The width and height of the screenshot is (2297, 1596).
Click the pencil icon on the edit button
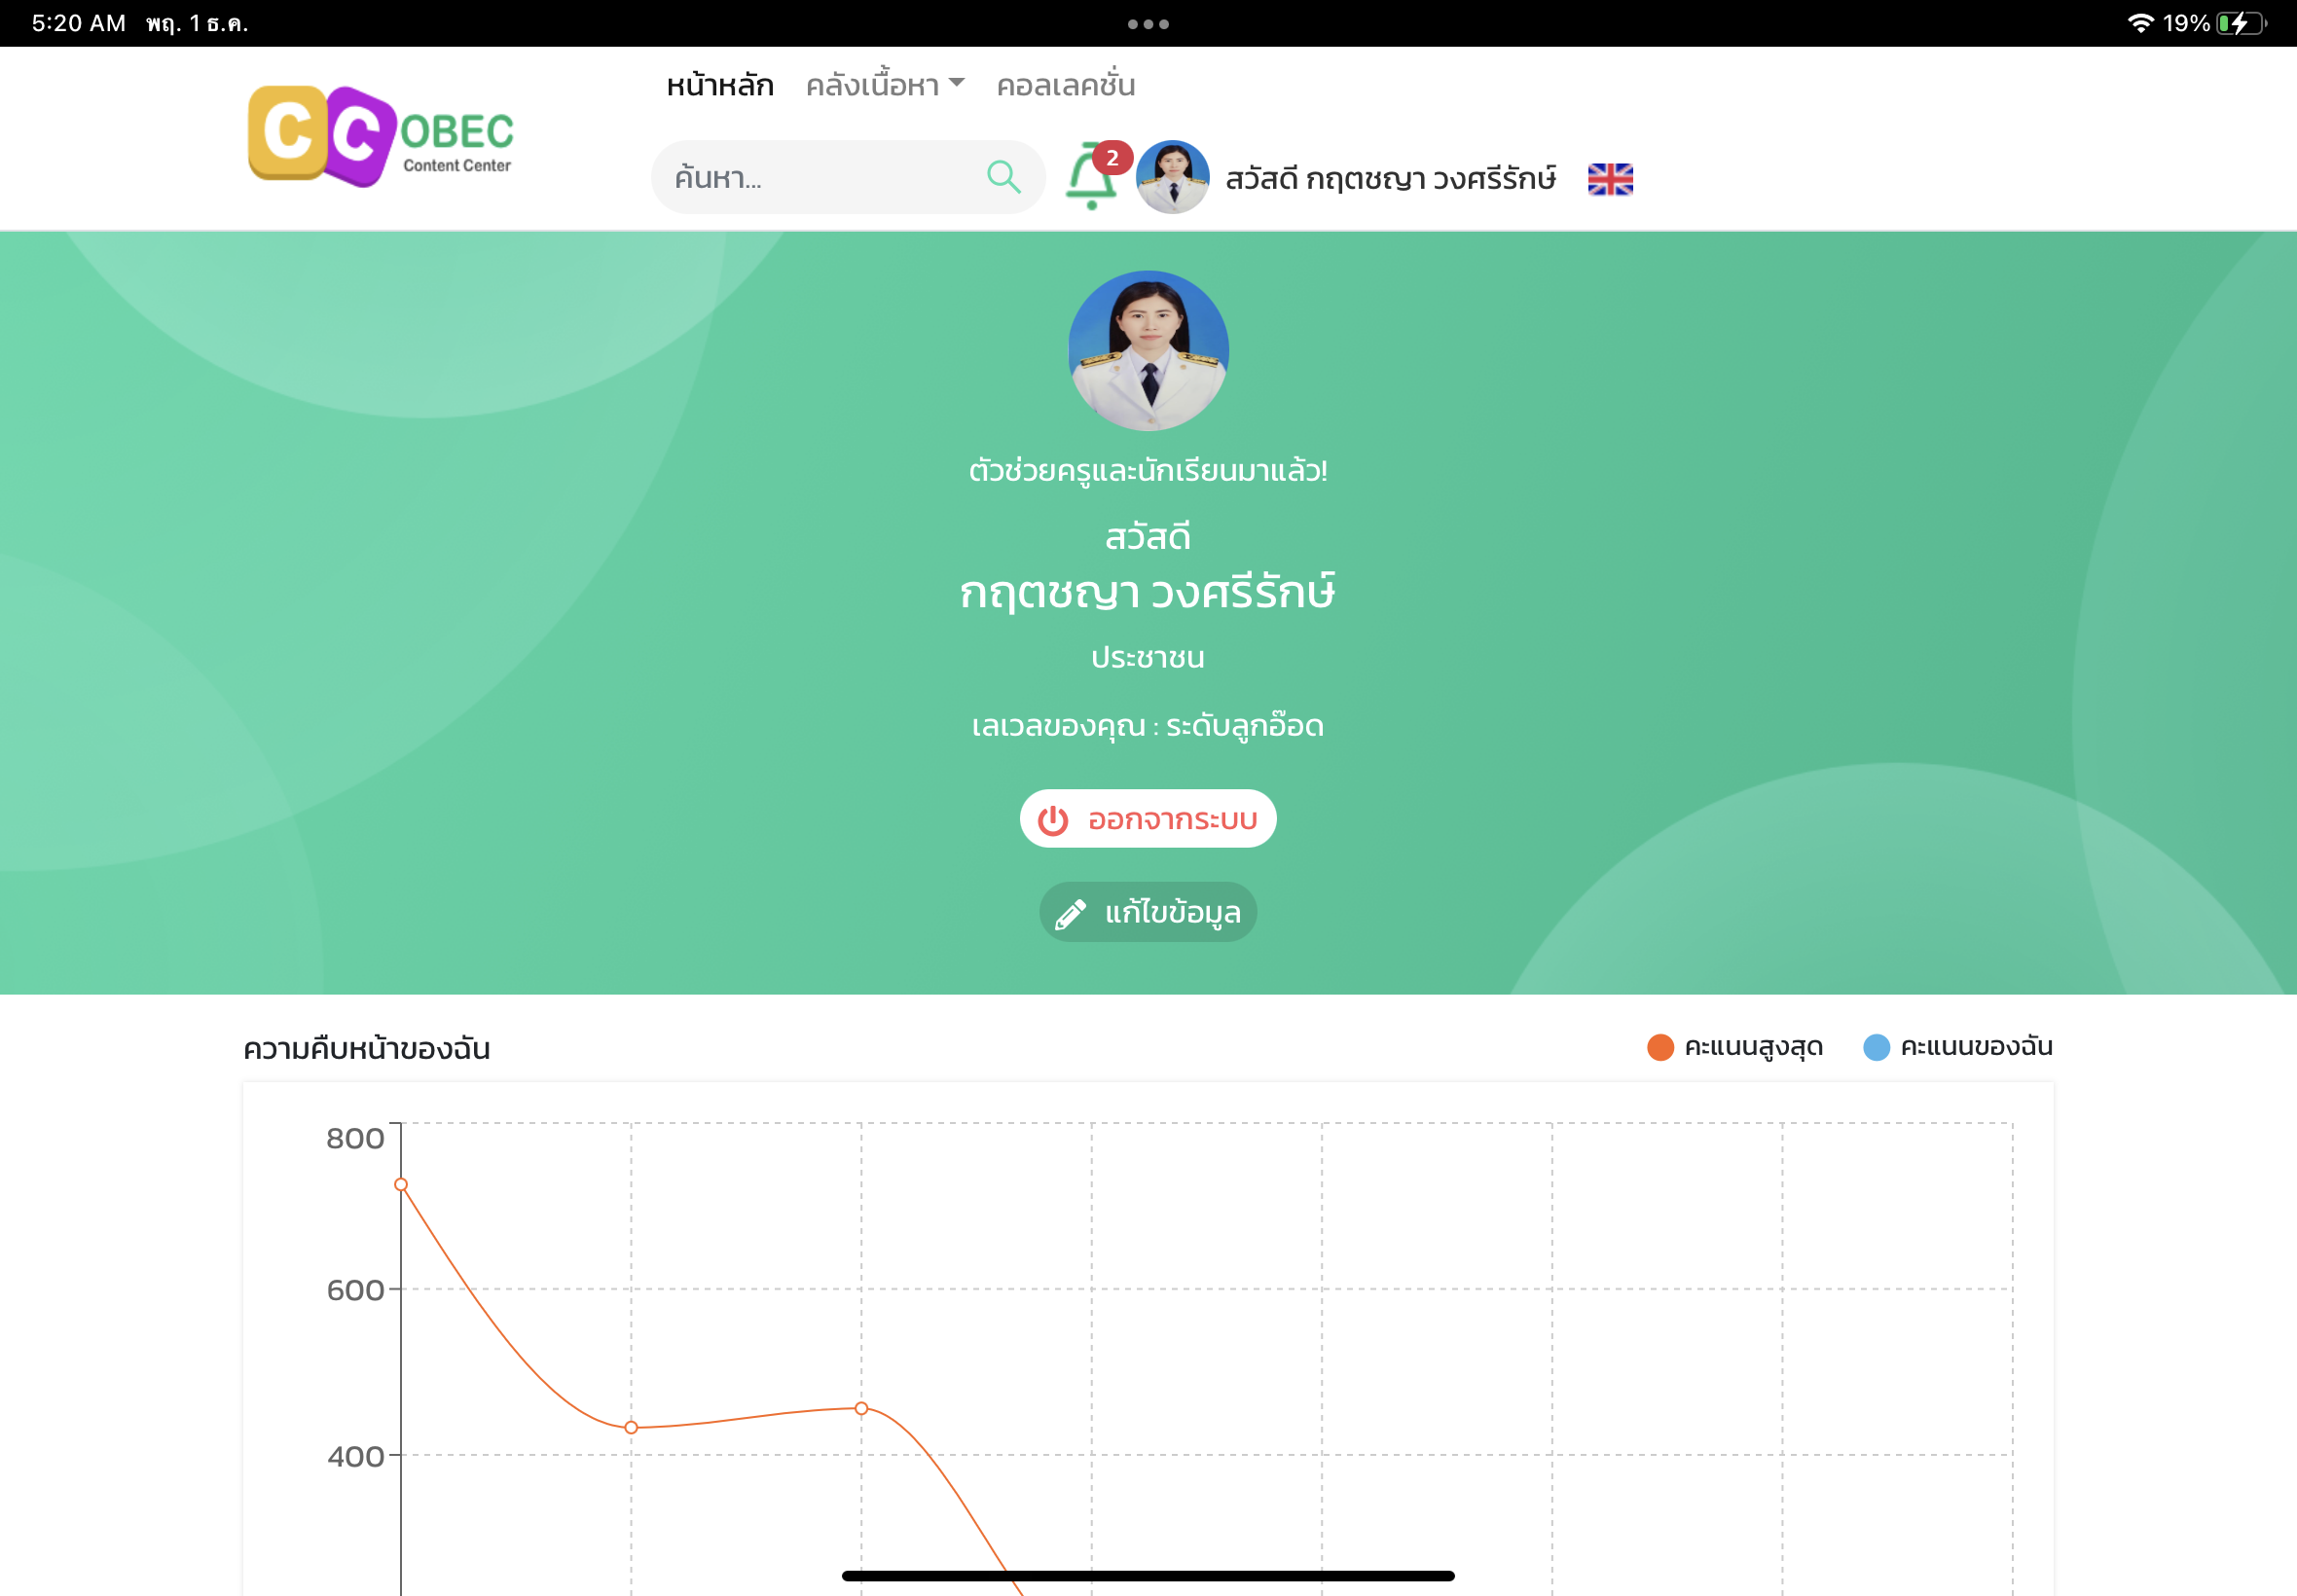point(1070,913)
